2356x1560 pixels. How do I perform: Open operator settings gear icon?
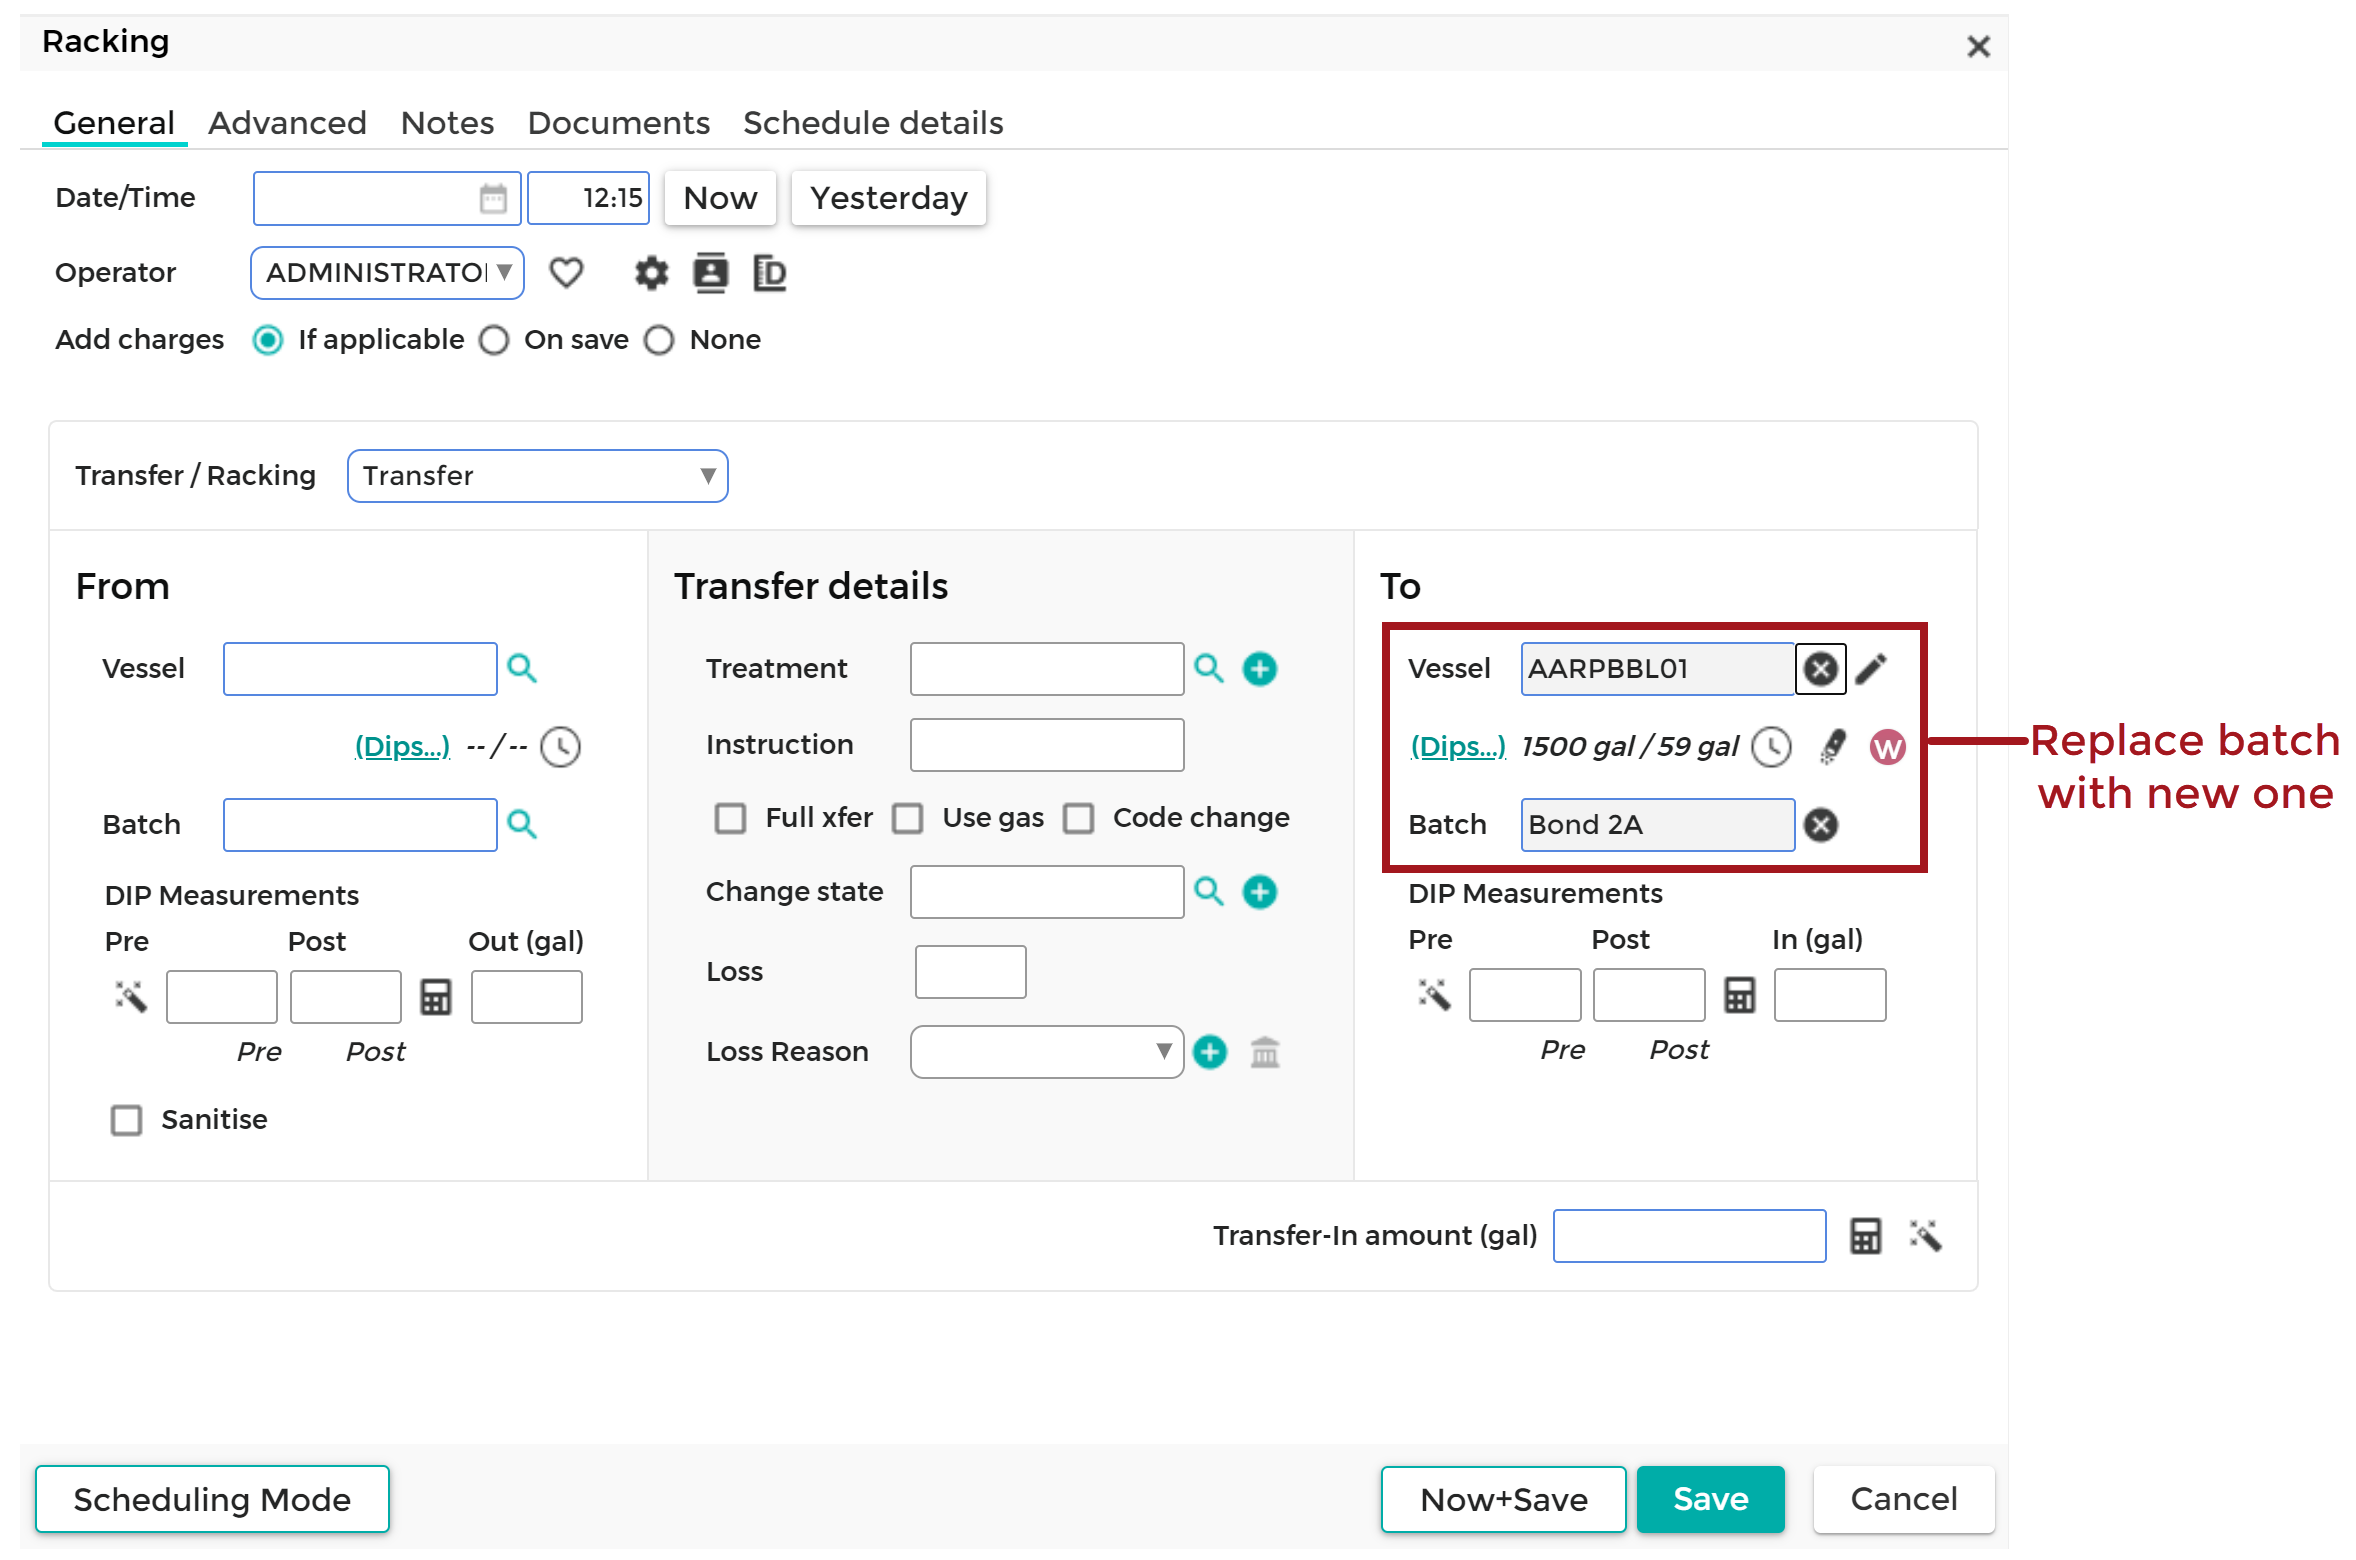(x=651, y=272)
